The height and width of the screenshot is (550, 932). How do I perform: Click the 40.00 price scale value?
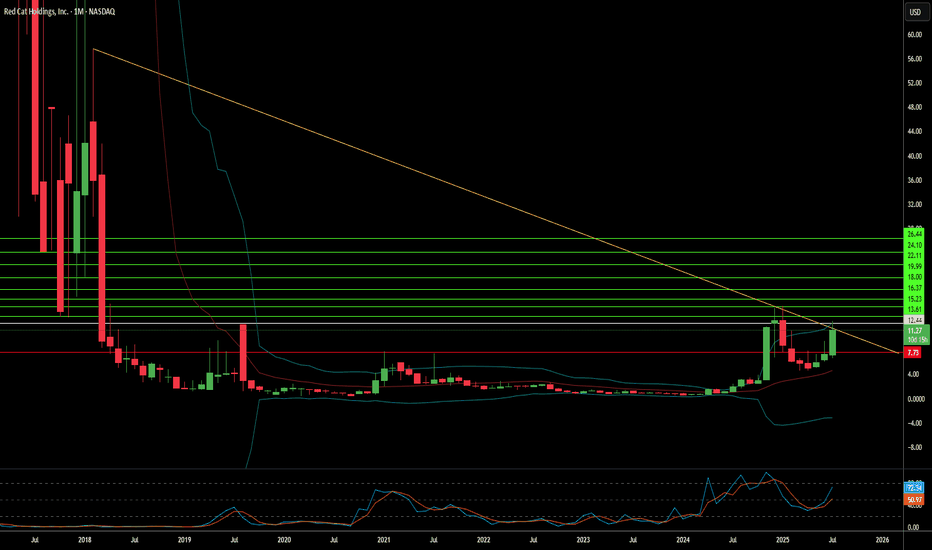coord(915,156)
